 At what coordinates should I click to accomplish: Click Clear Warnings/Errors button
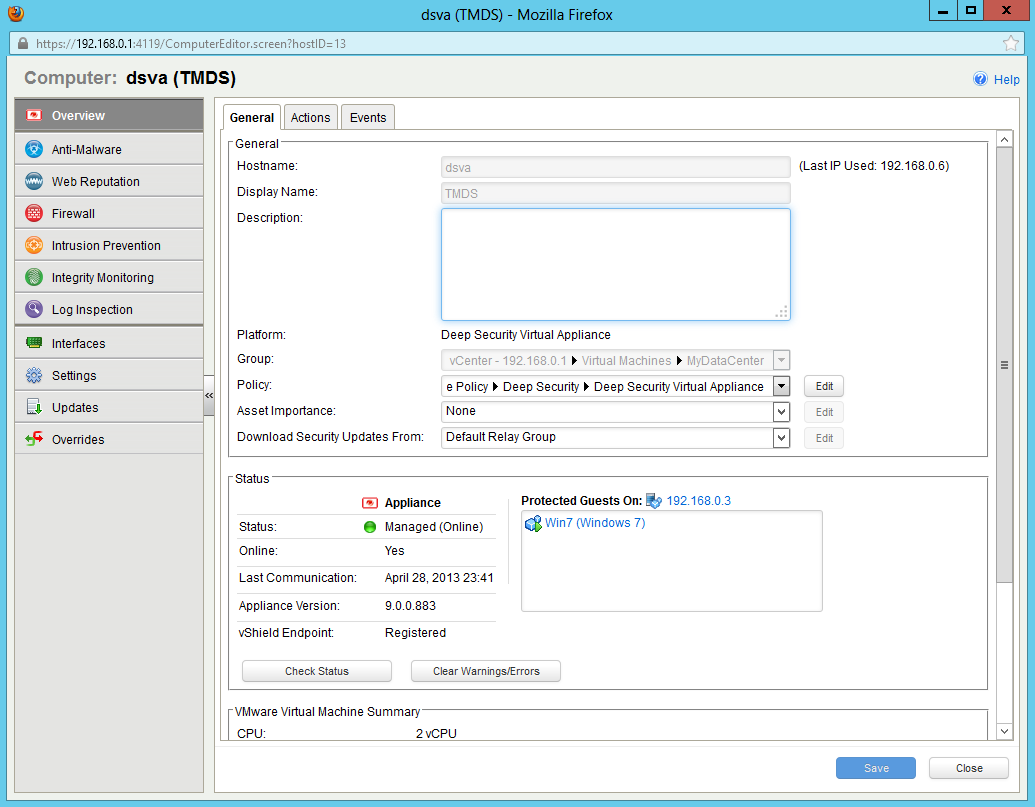pyautogui.click(x=486, y=671)
